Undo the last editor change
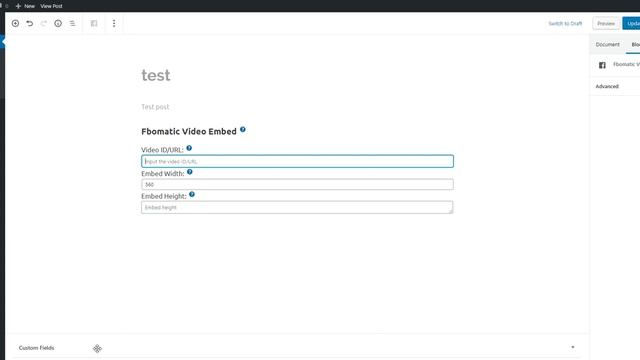This screenshot has width=640, height=360. coord(30,23)
